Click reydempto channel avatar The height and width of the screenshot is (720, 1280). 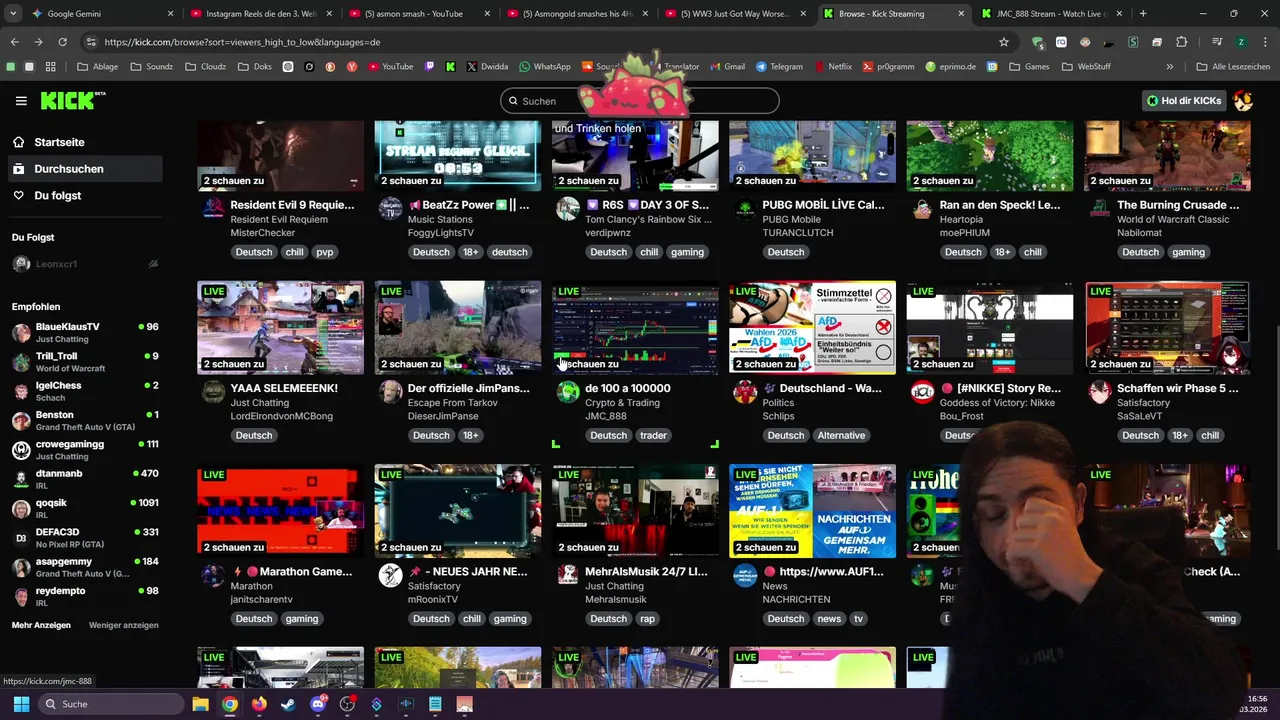pos(21,597)
